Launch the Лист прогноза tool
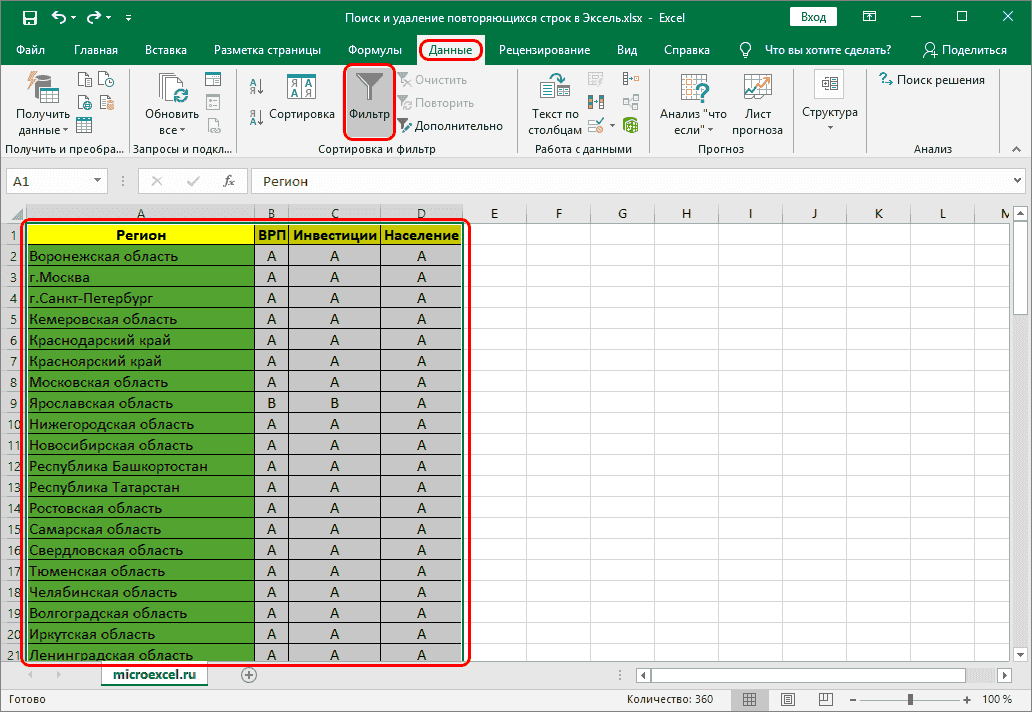Screen dimensions: 1032x712 [757, 98]
